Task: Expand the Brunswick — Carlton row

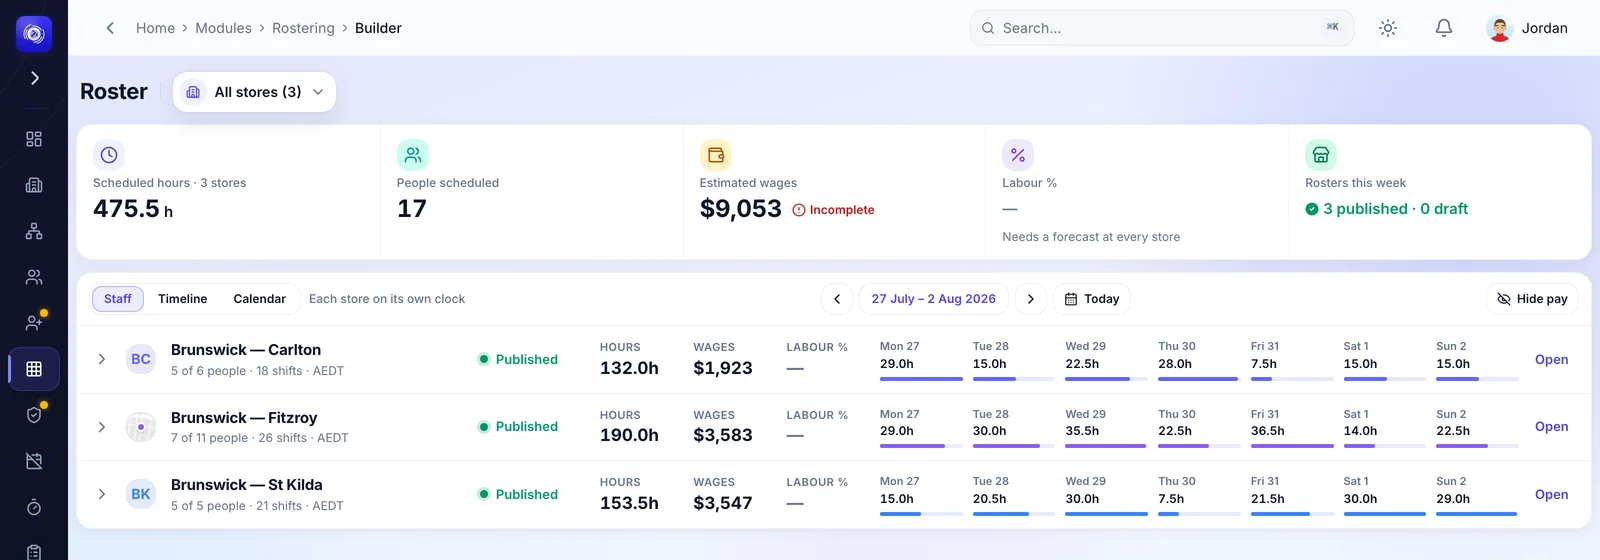Action: pyautogui.click(x=102, y=359)
